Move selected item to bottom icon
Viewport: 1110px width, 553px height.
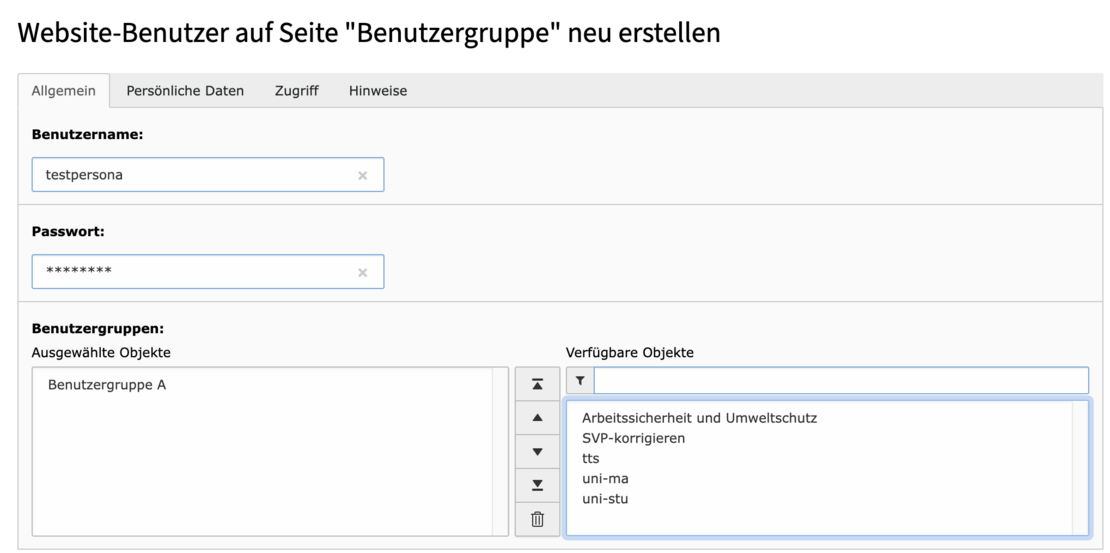537,485
